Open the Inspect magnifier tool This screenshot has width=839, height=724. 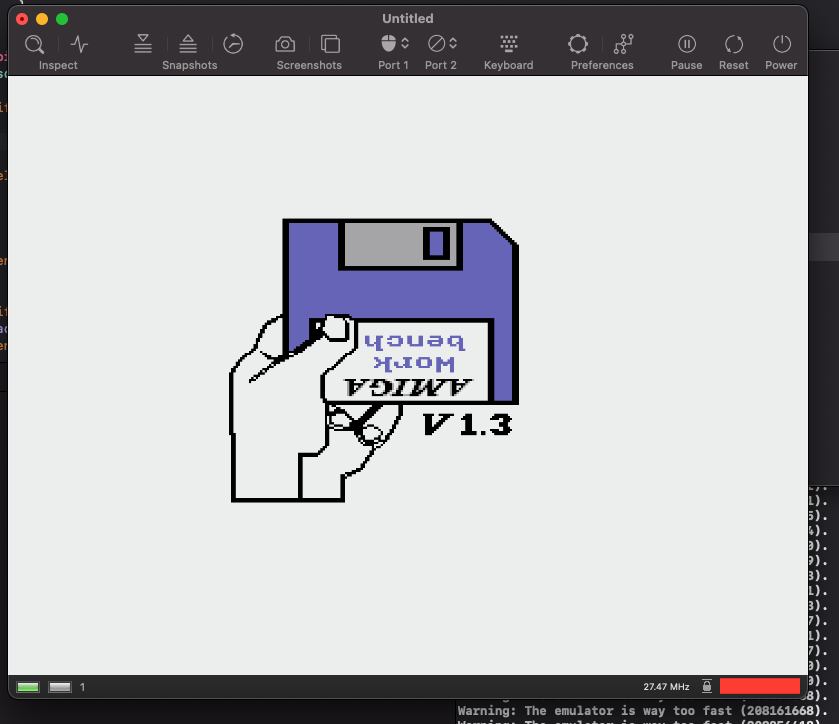point(34,44)
